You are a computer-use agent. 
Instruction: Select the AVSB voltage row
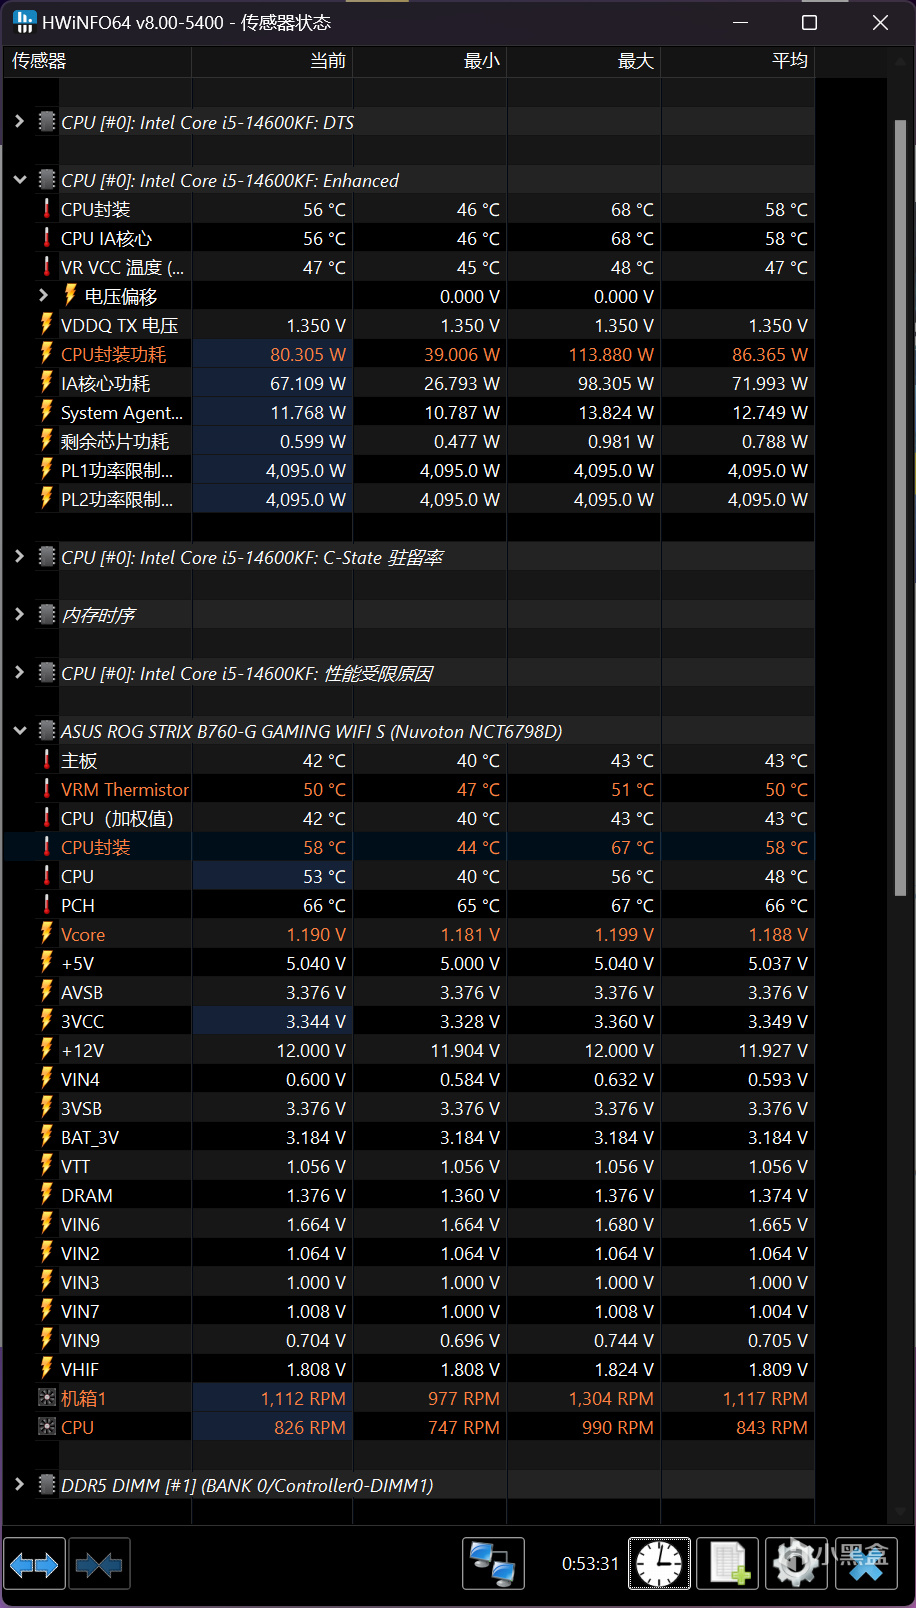pyautogui.click(x=409, y=992)
